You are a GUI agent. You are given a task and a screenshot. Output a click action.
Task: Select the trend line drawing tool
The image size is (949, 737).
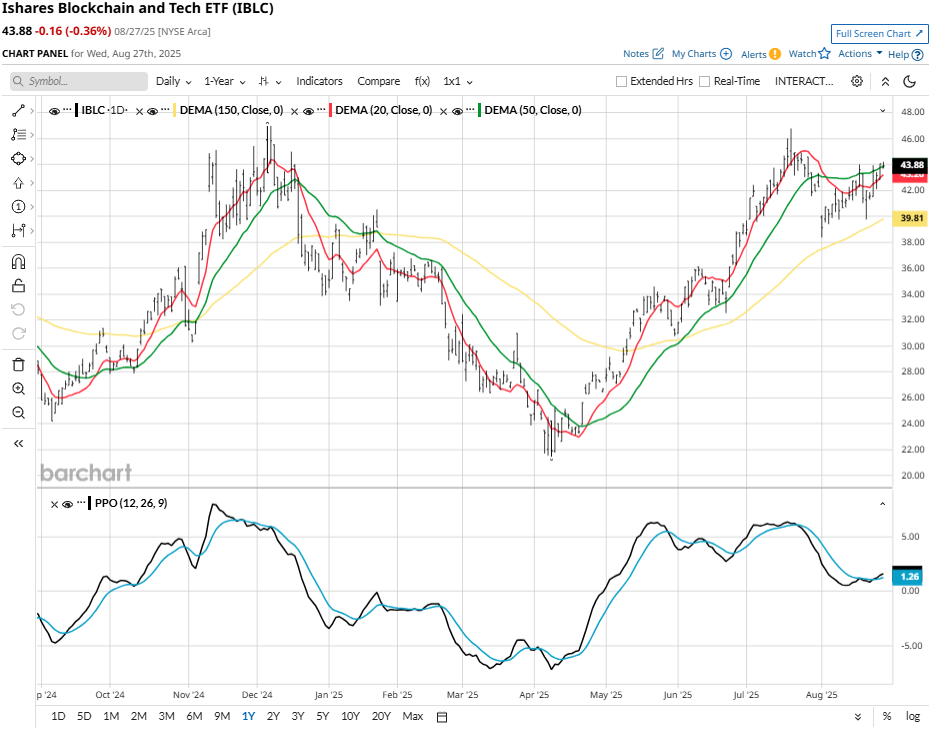point(18,111)
